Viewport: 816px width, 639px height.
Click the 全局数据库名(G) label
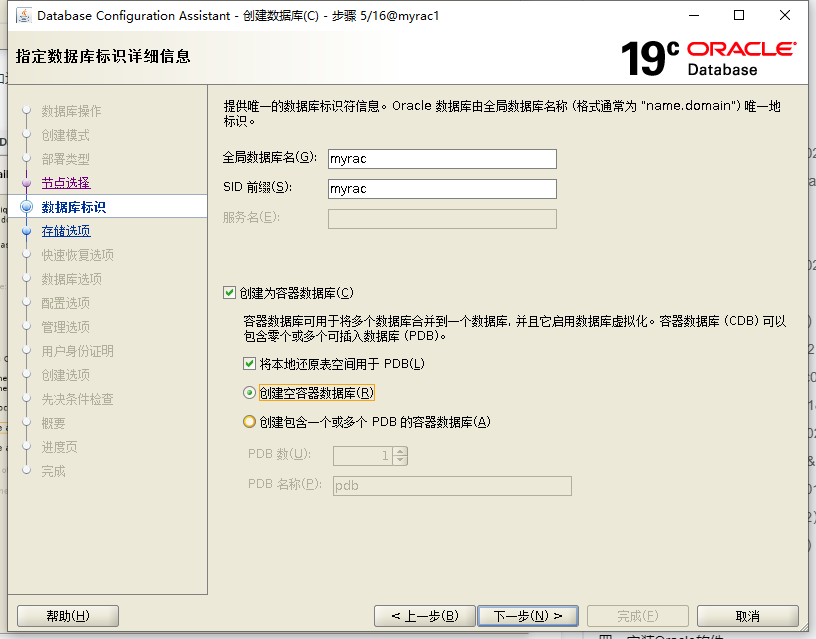point(270,157)
